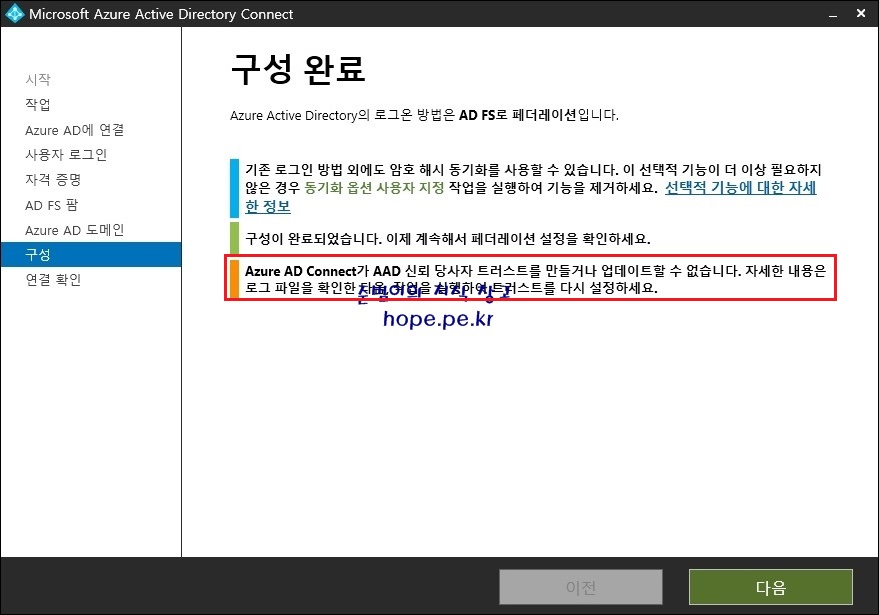Click the AAD 신뢰 당사자 트러스트 warning message
Viewport: 879px width, 615px height.
point(535,279)
